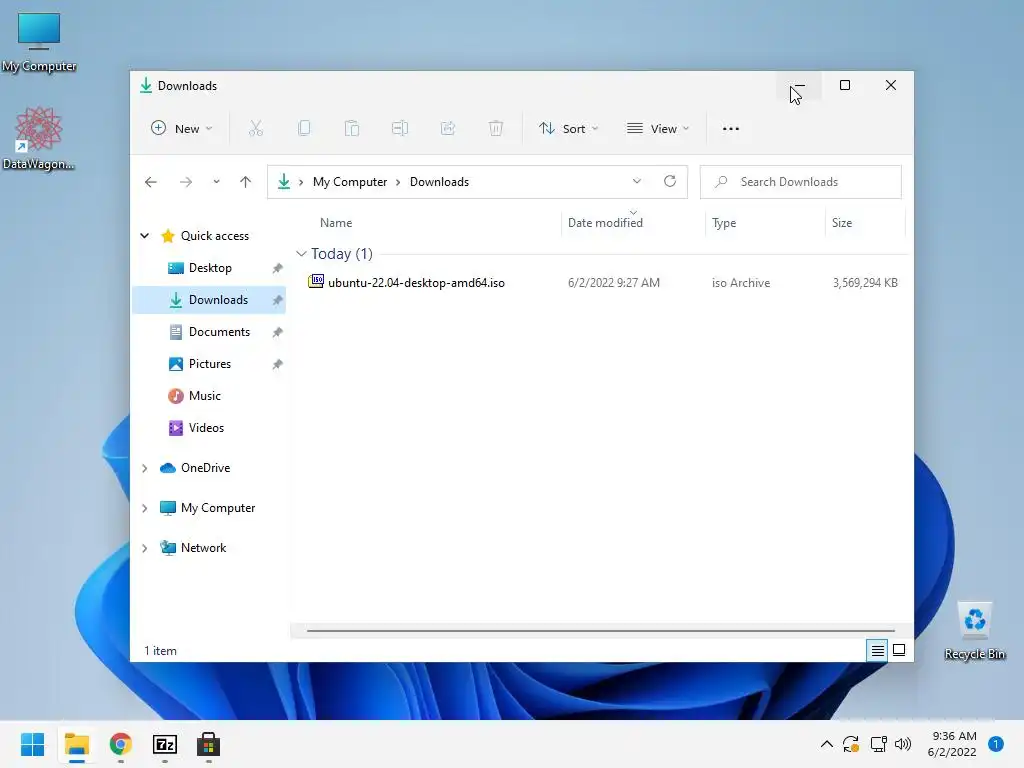Click the Cut scissors icon
The image size is (1024, 768).
point(256,129)
